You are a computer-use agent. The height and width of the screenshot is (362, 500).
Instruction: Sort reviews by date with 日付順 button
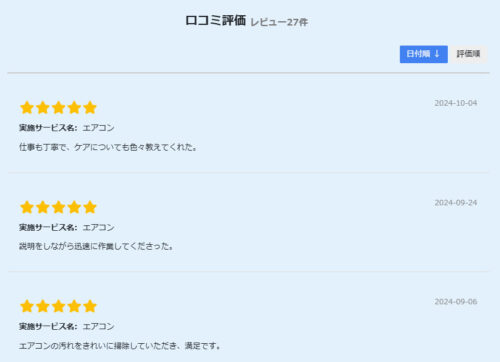424,54
